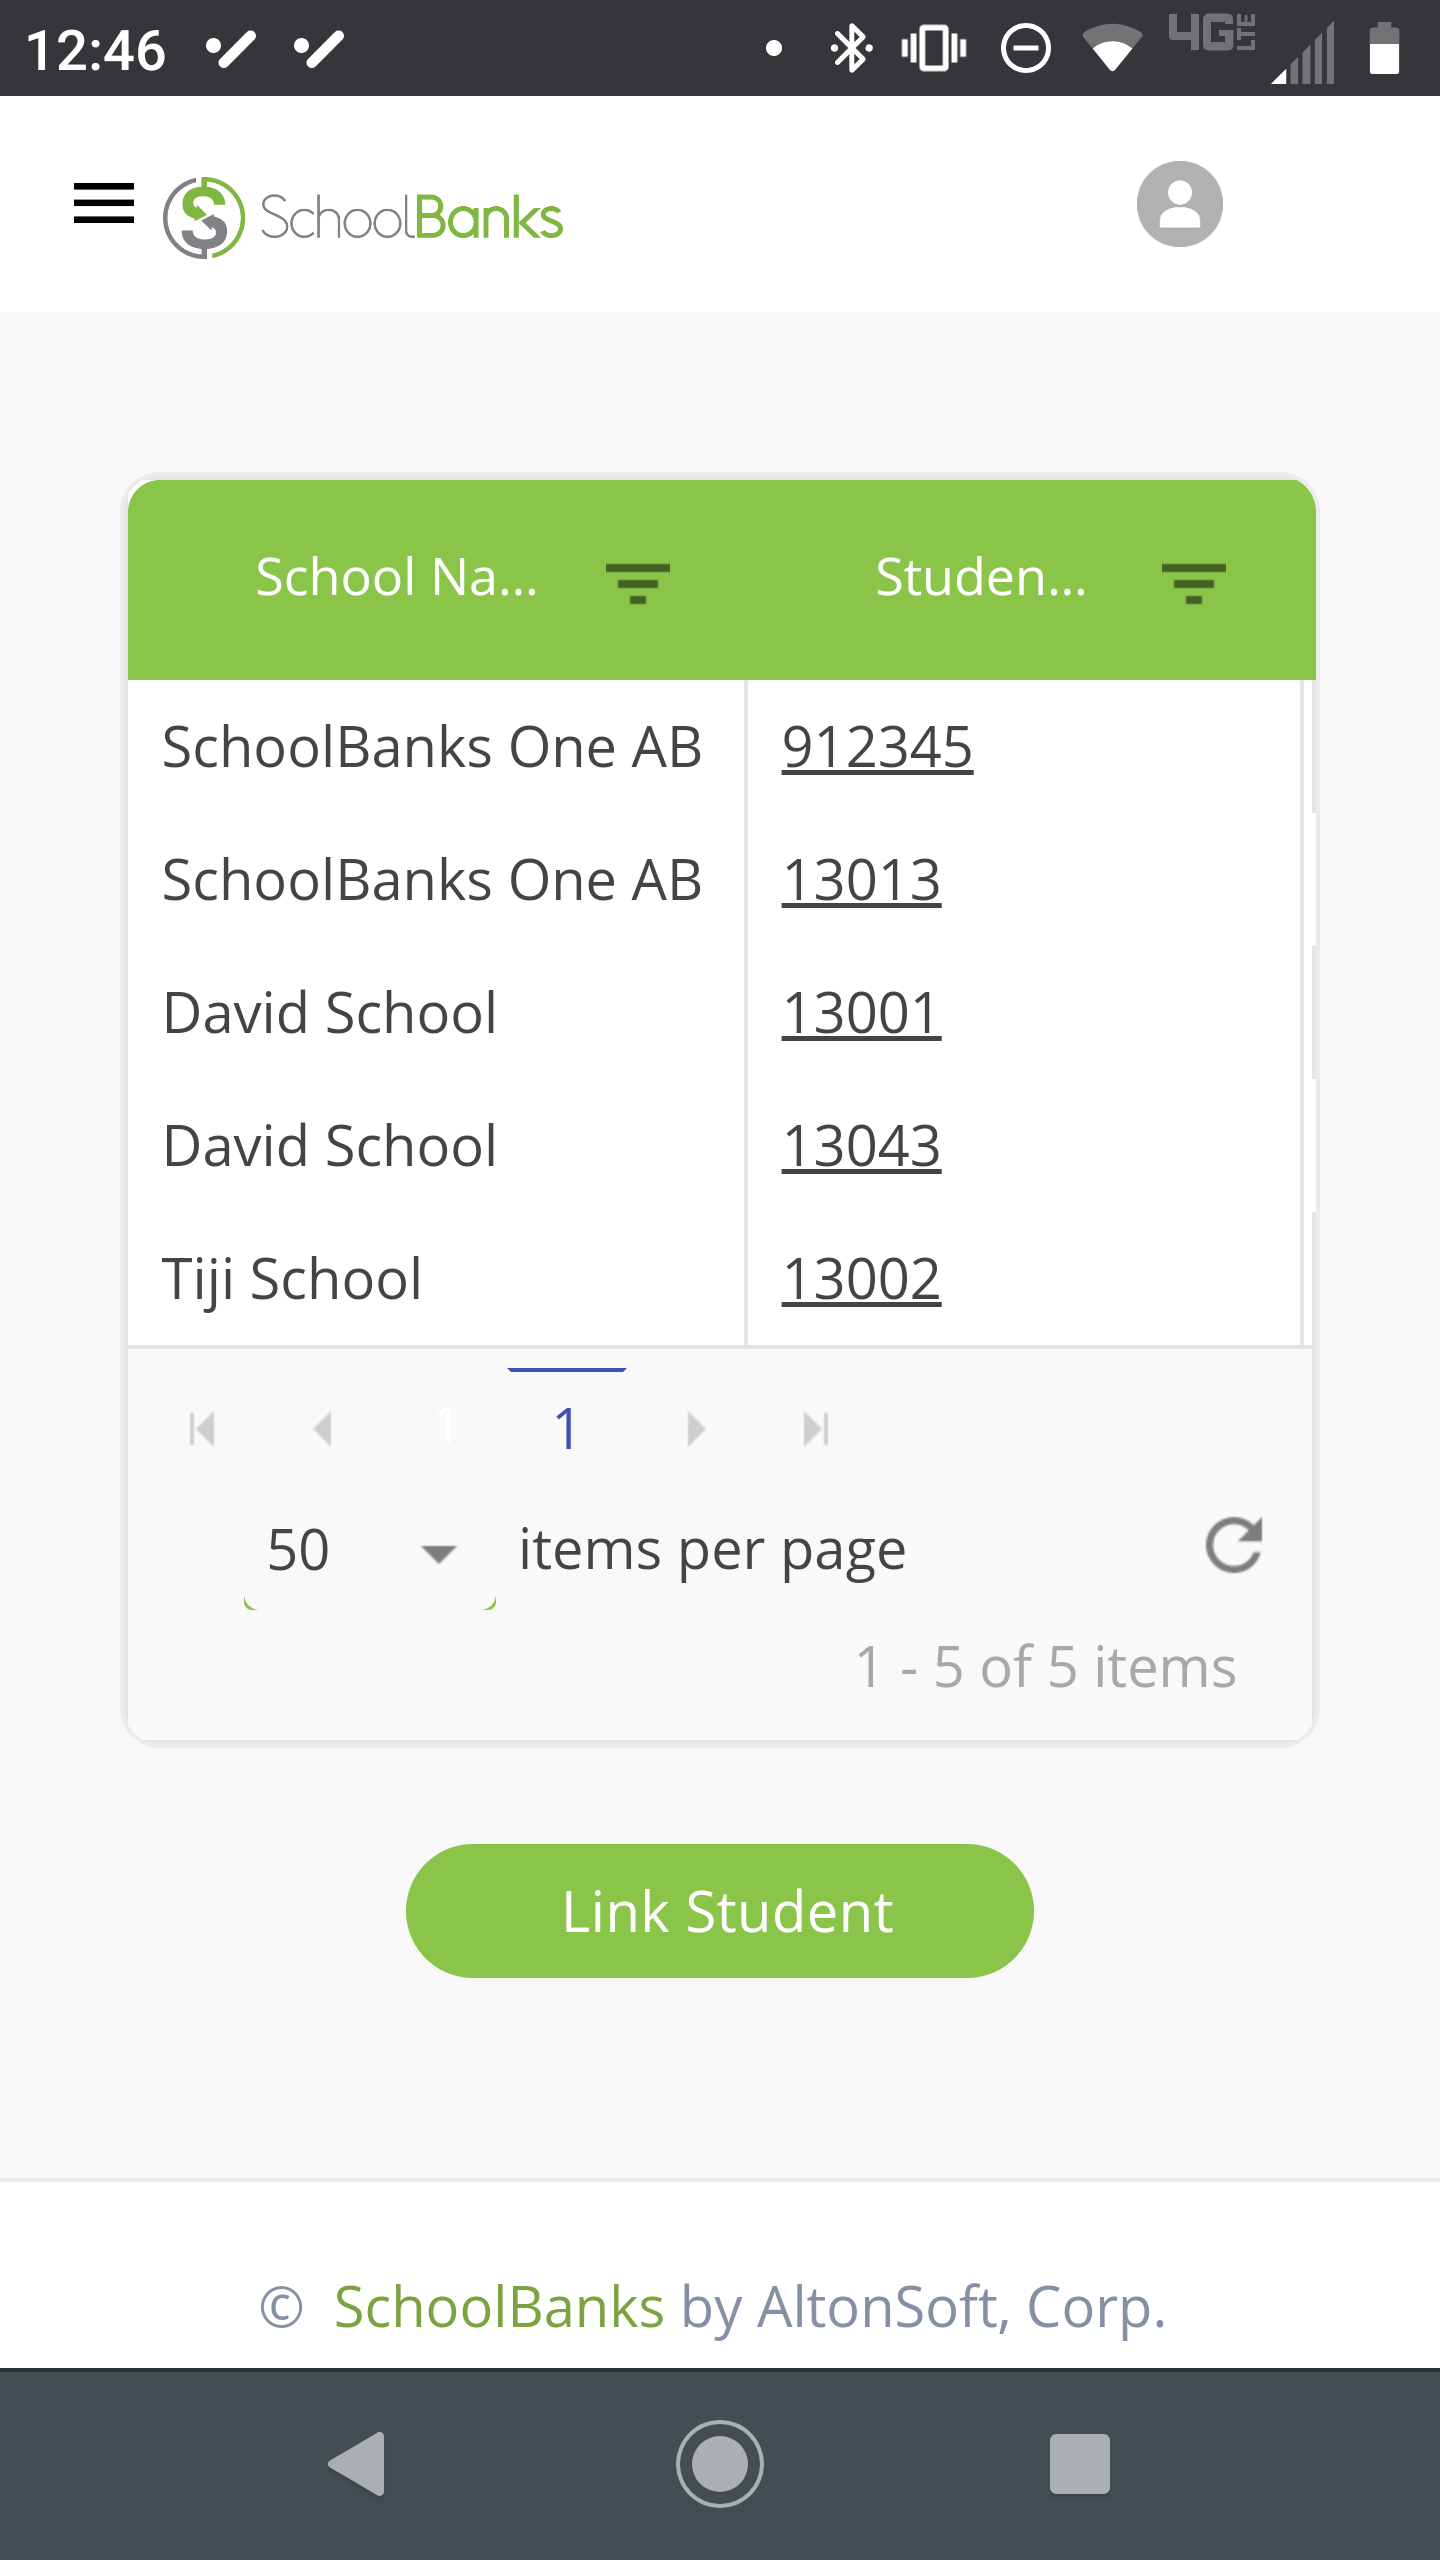
Task: Open the School Name column filter
Action: [x=638, y=582]
